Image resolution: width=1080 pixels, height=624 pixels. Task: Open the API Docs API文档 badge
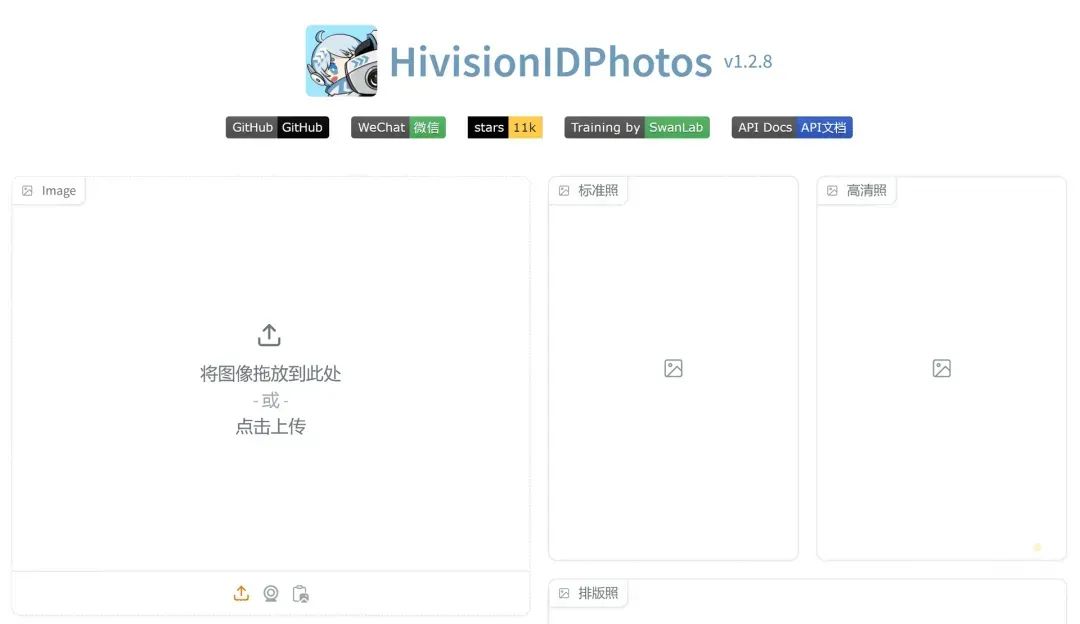(x=792, y=127)
